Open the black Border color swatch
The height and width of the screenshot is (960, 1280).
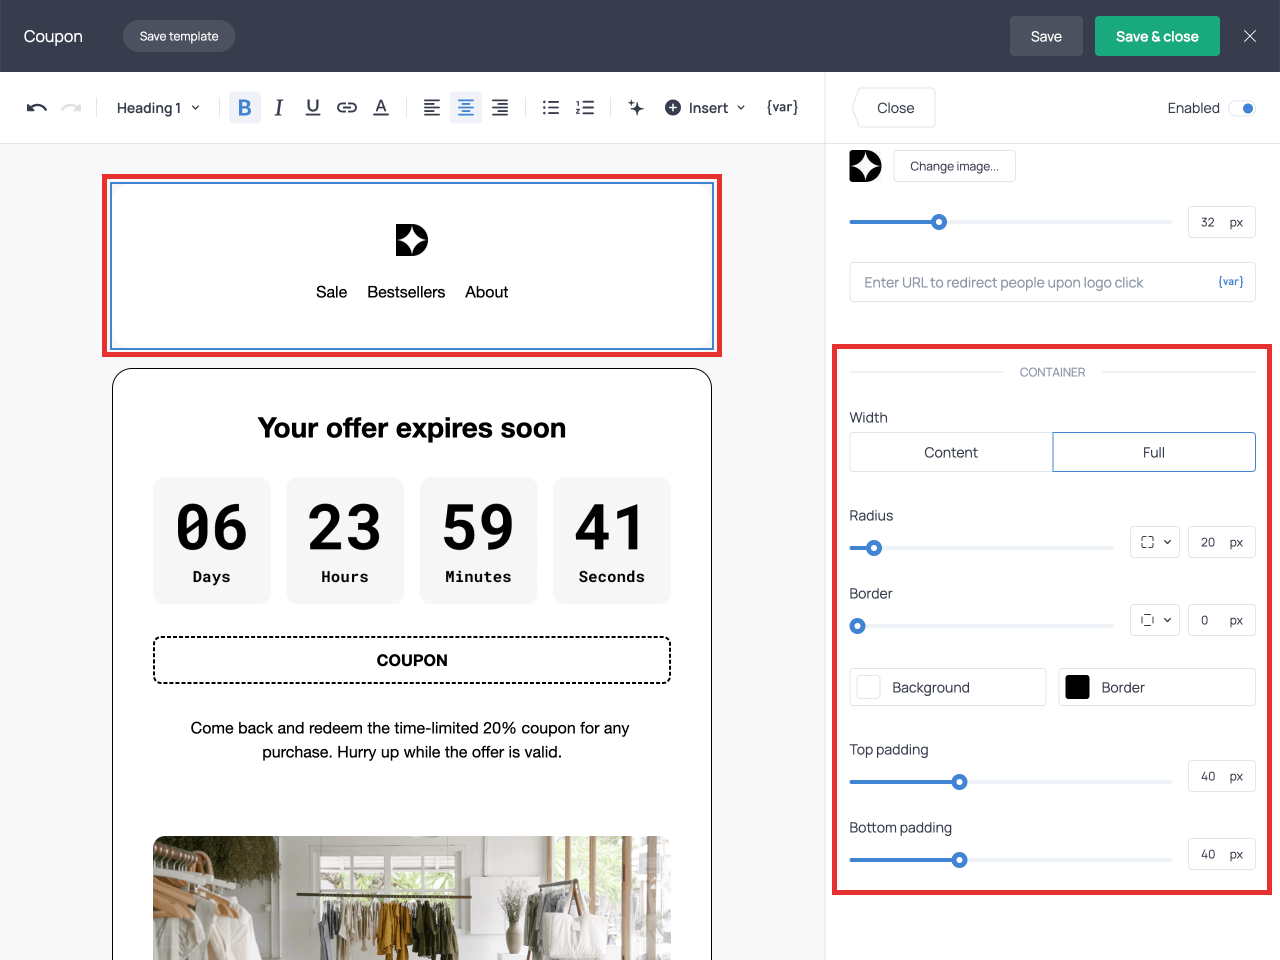1078,687
